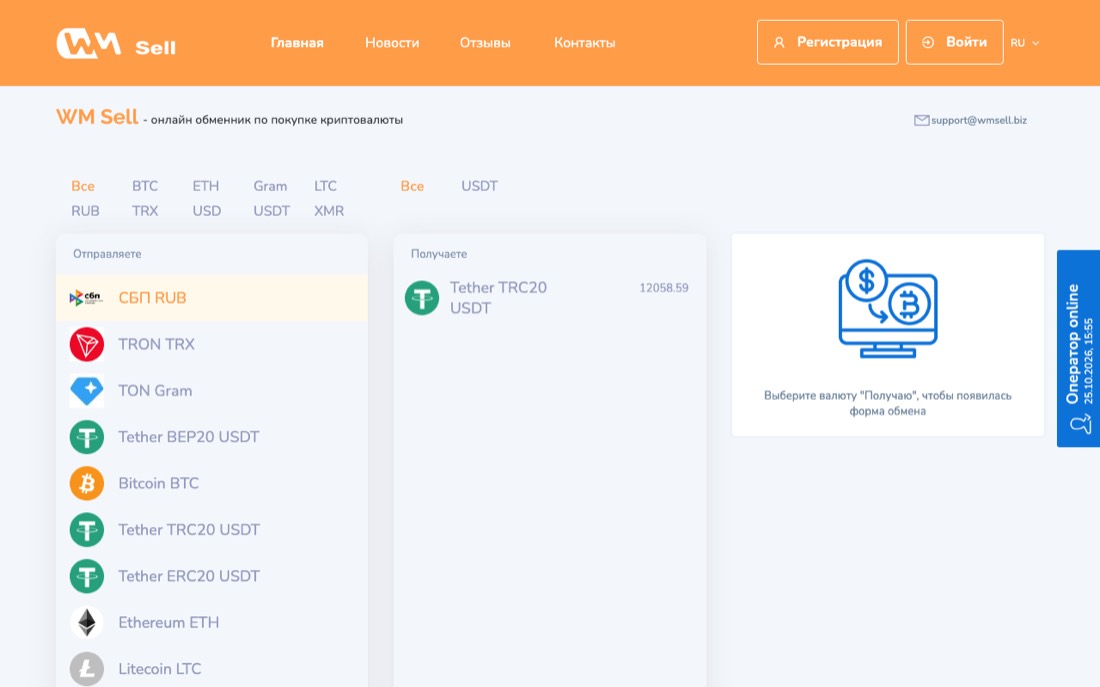Filter send currencies by USD
The height and width of the screenshot is (687, 1100).
pyautogui.click(x=207, y=211)
